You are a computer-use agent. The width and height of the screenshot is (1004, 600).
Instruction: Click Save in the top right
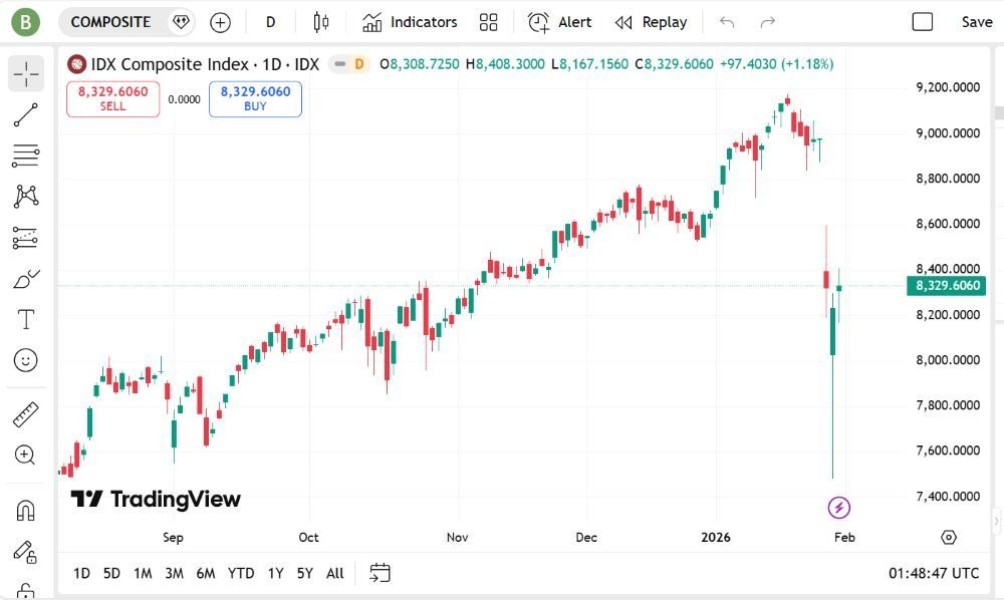[x=977, y=21]
